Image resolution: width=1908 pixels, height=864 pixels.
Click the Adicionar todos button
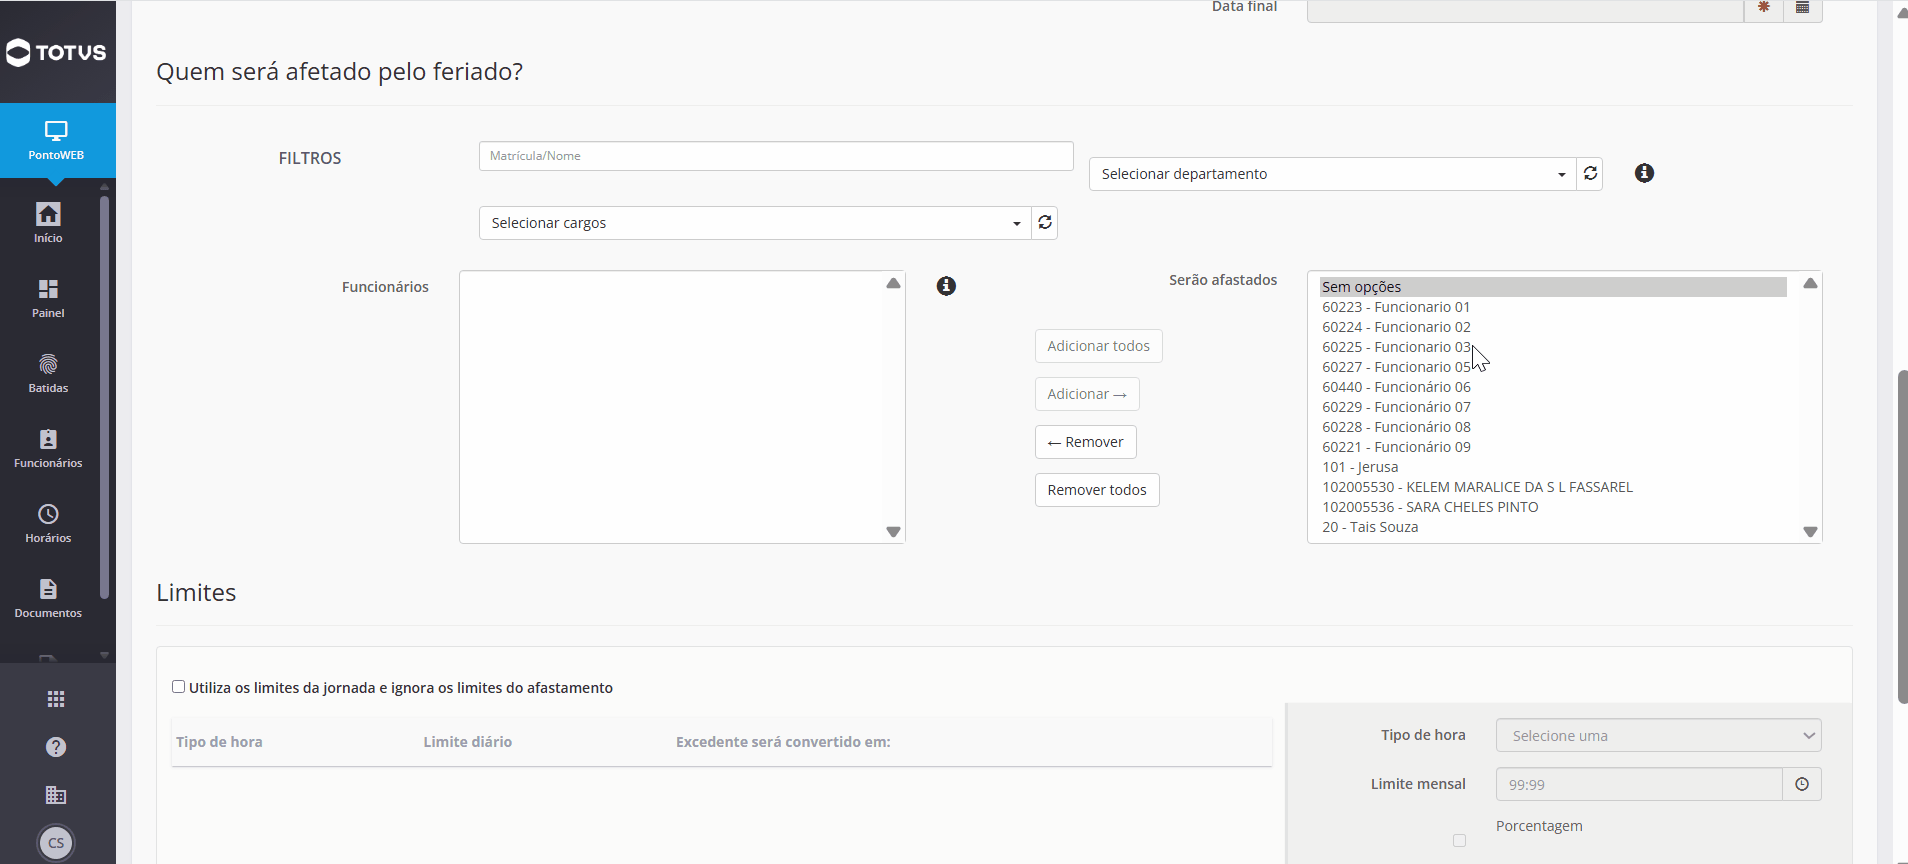click(x=1098, y=346)
